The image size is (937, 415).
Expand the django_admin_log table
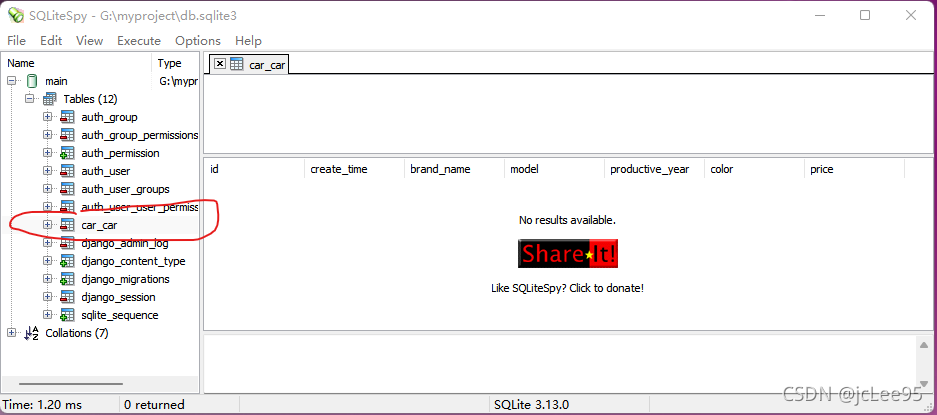(x=47, y=243)
